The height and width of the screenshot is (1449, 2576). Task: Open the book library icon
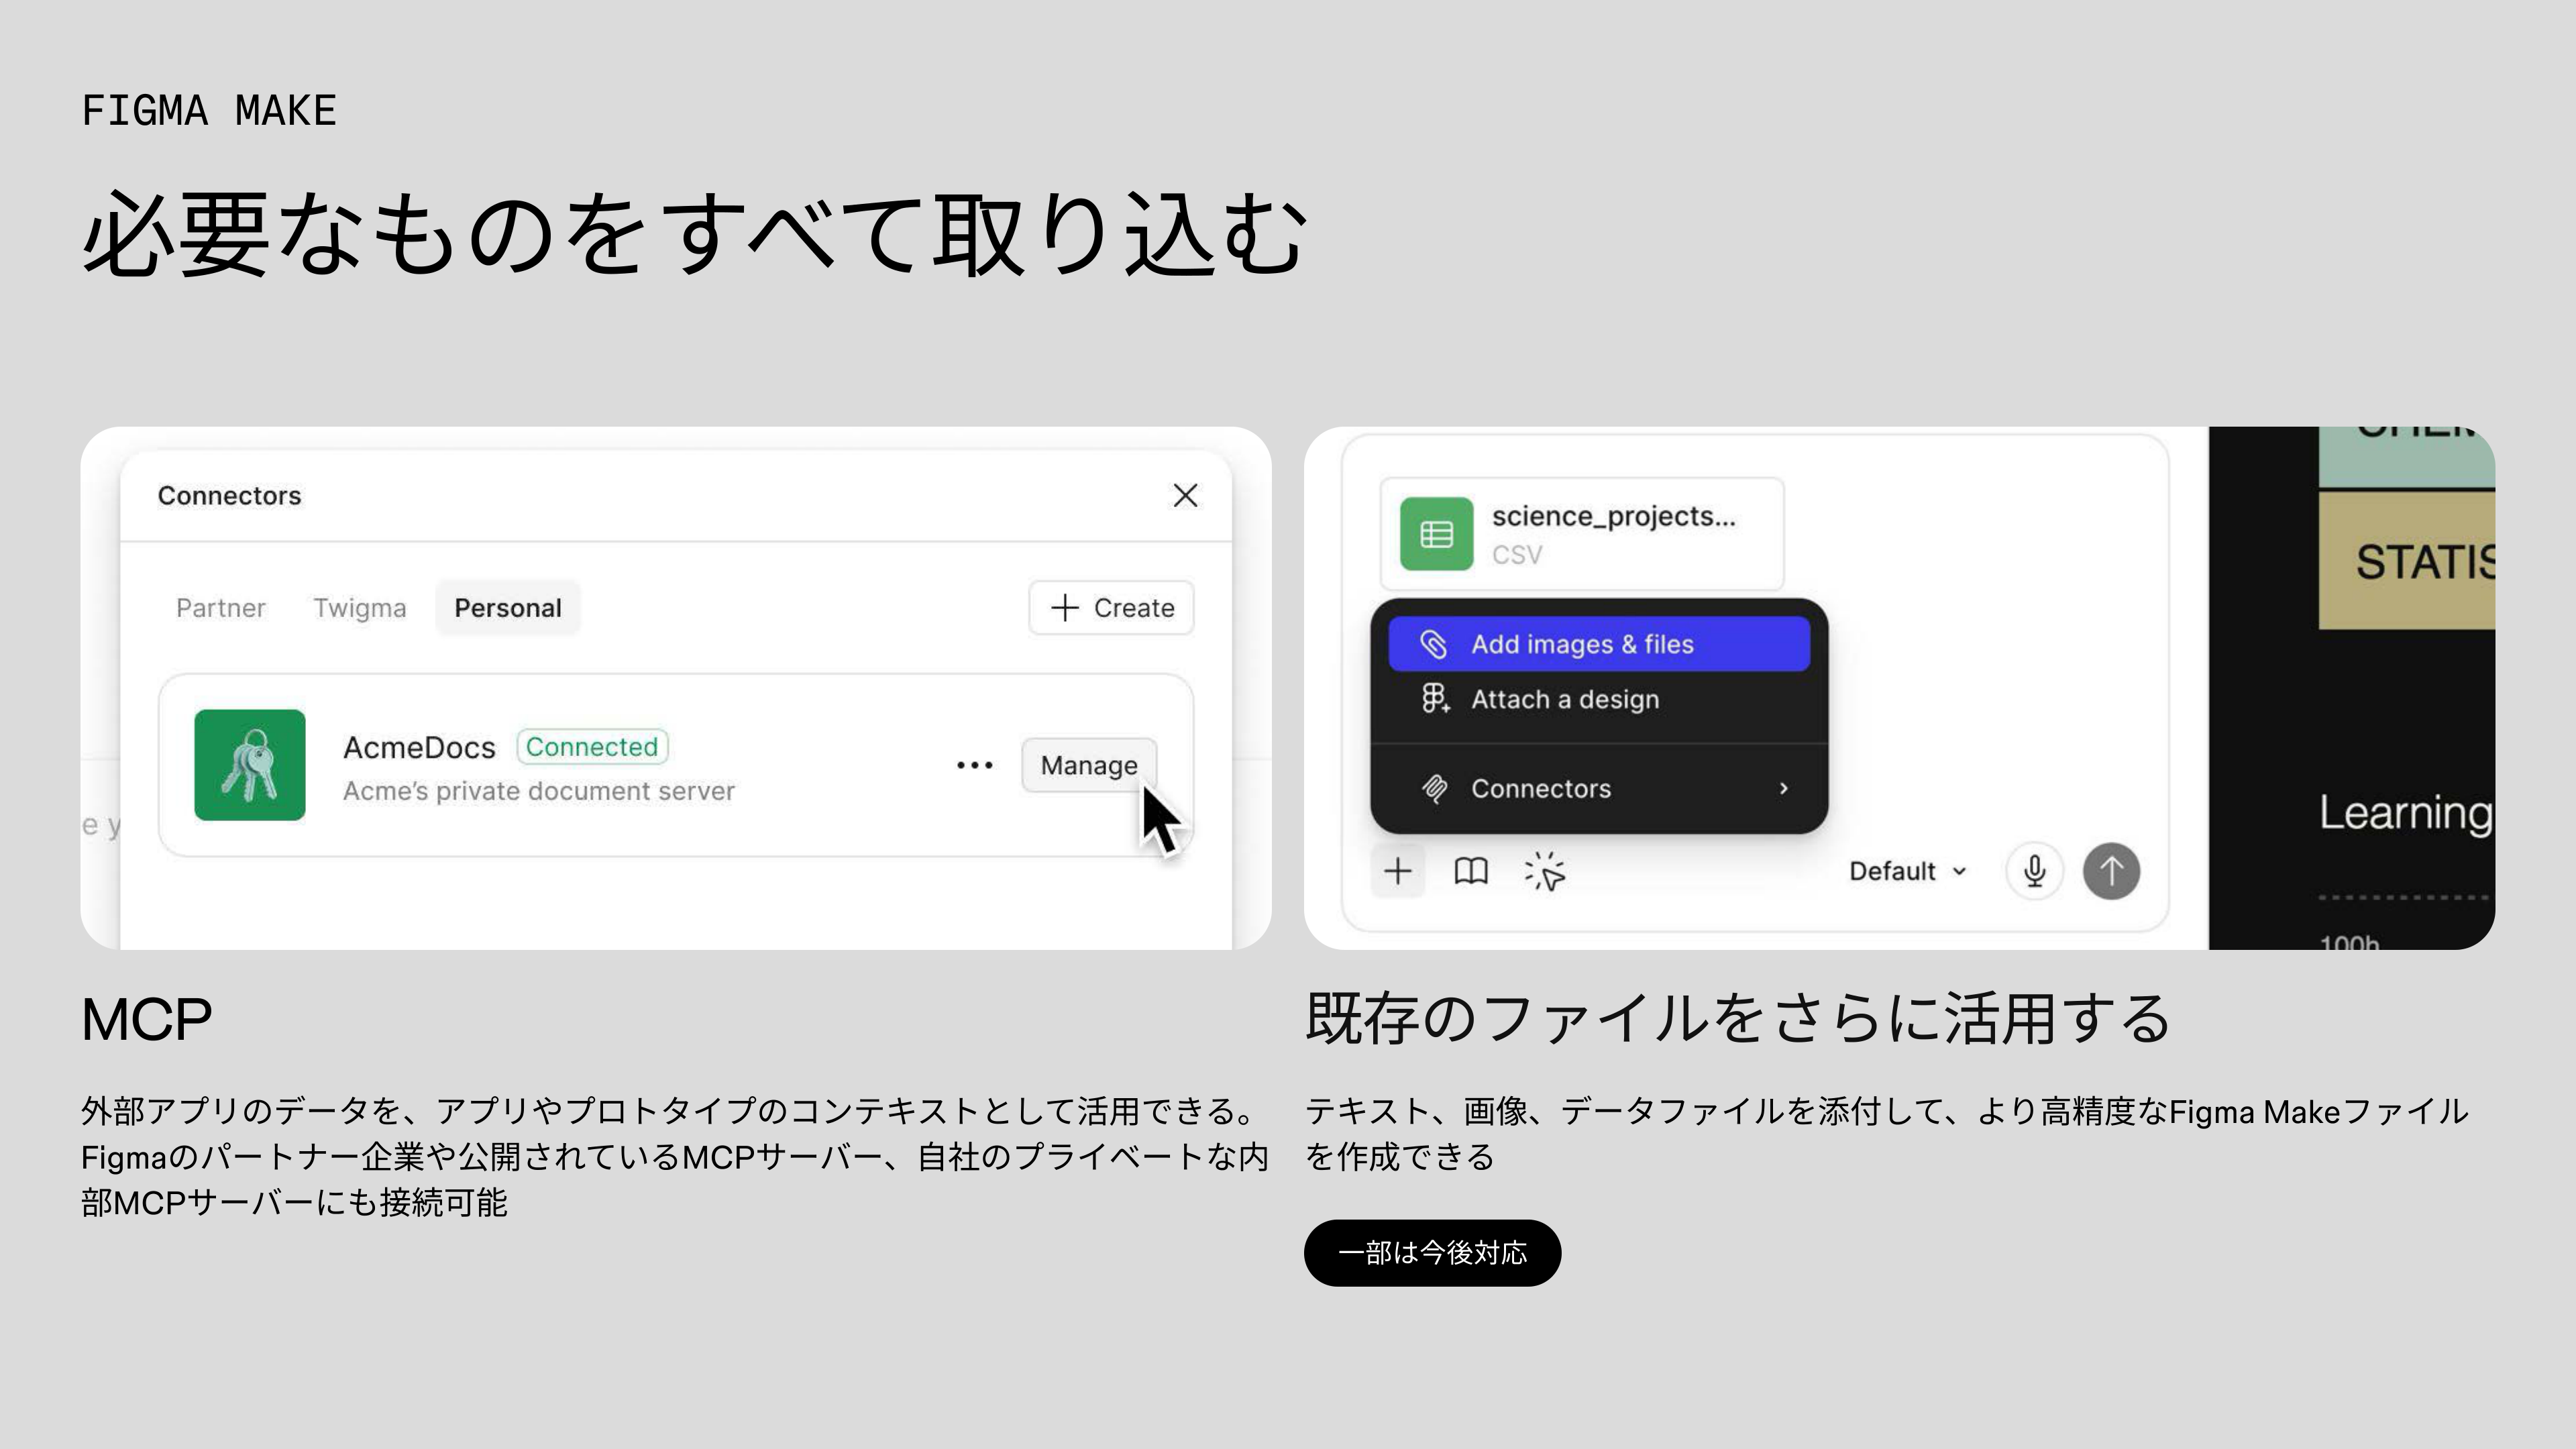[x=1470, y=871]
